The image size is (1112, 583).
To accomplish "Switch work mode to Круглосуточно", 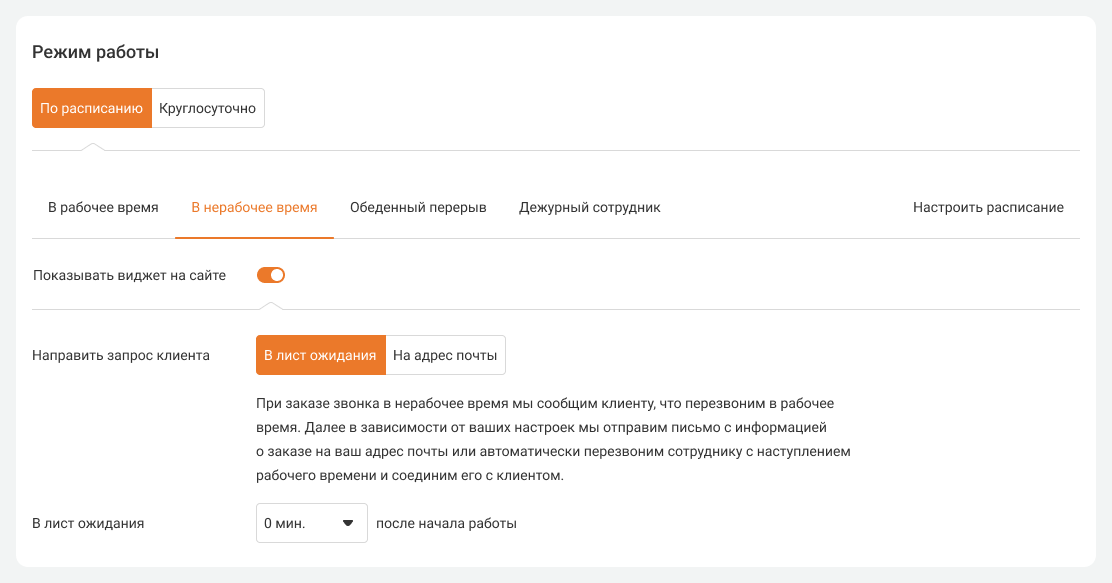I will click(x=208, y=108).
